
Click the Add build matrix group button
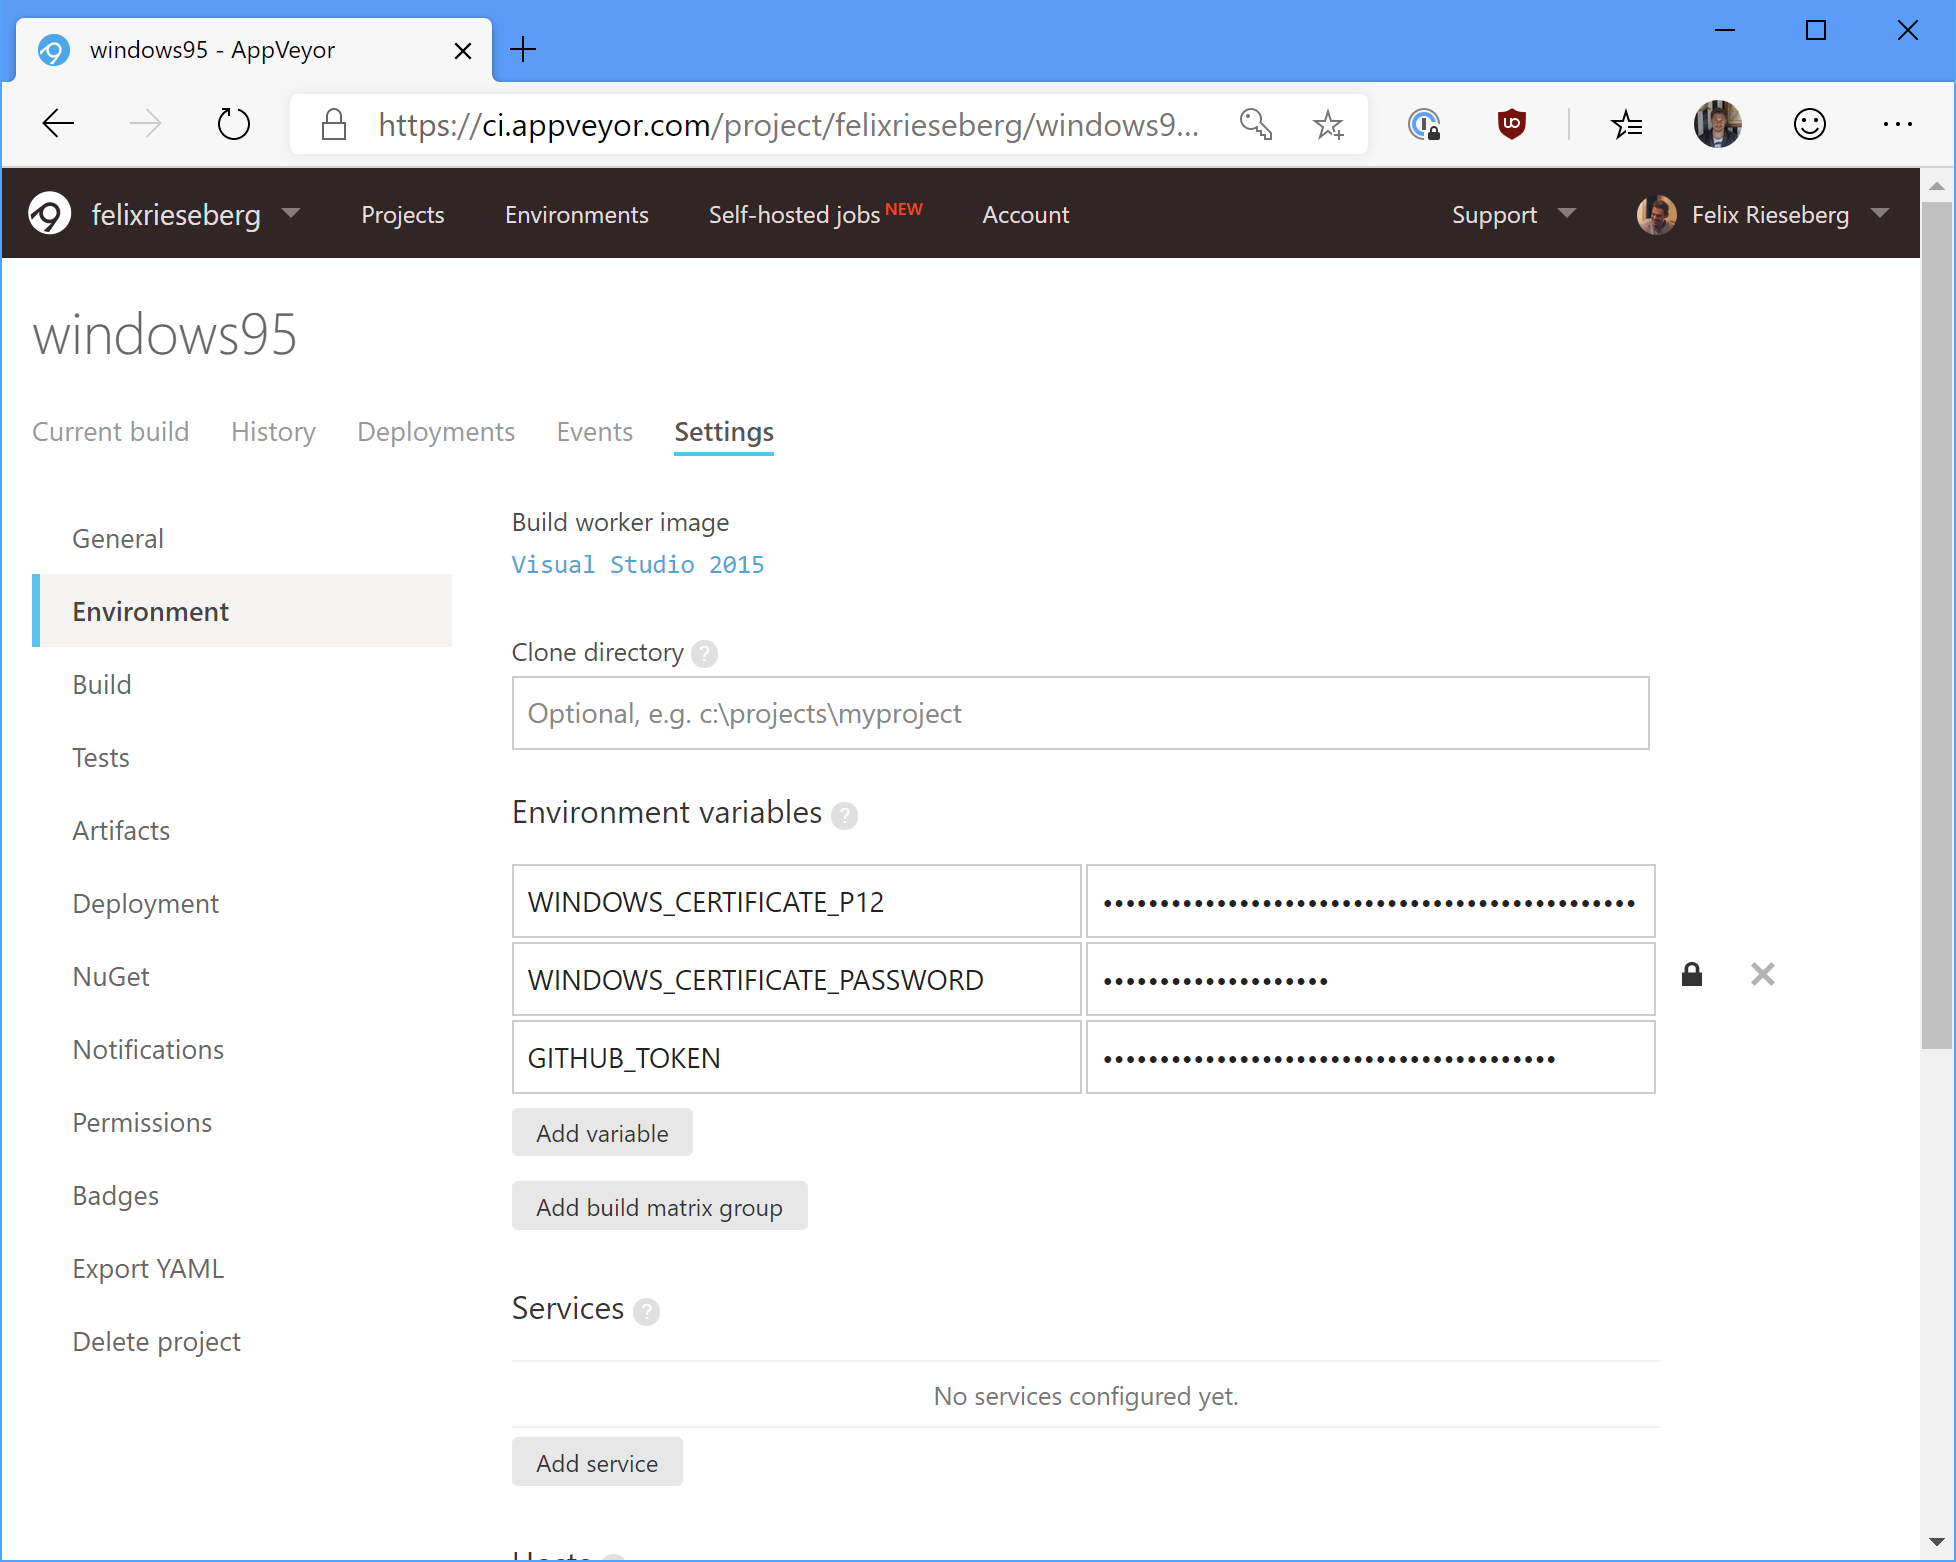(x=660, y=1207)
